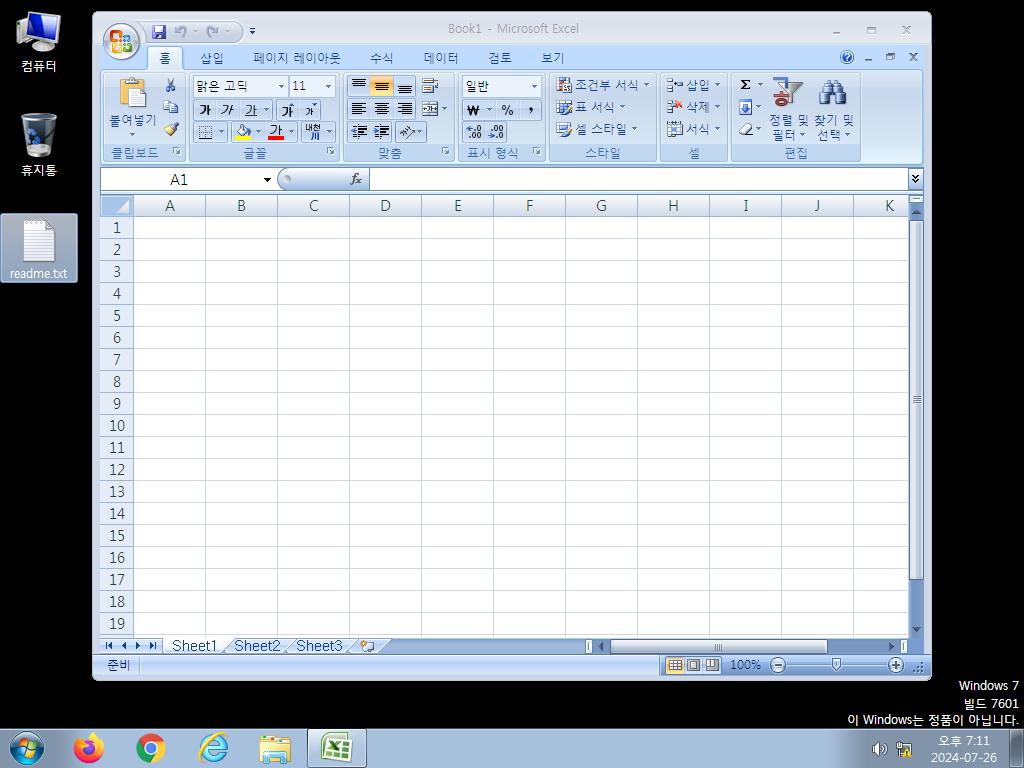The width and height of the screenshot is (1024, 768).
Task: Click cell format (서식) button
Action: click(693, 129)
